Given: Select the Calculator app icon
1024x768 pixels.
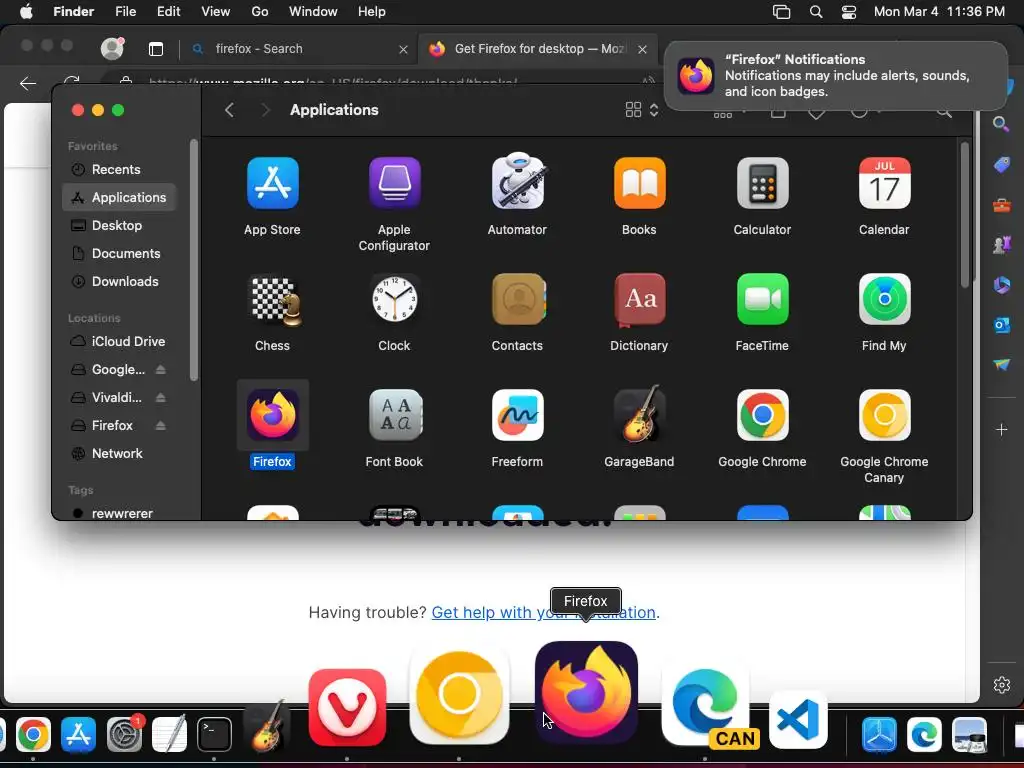Looking at the screenshot, I should [x=762, y=184].
